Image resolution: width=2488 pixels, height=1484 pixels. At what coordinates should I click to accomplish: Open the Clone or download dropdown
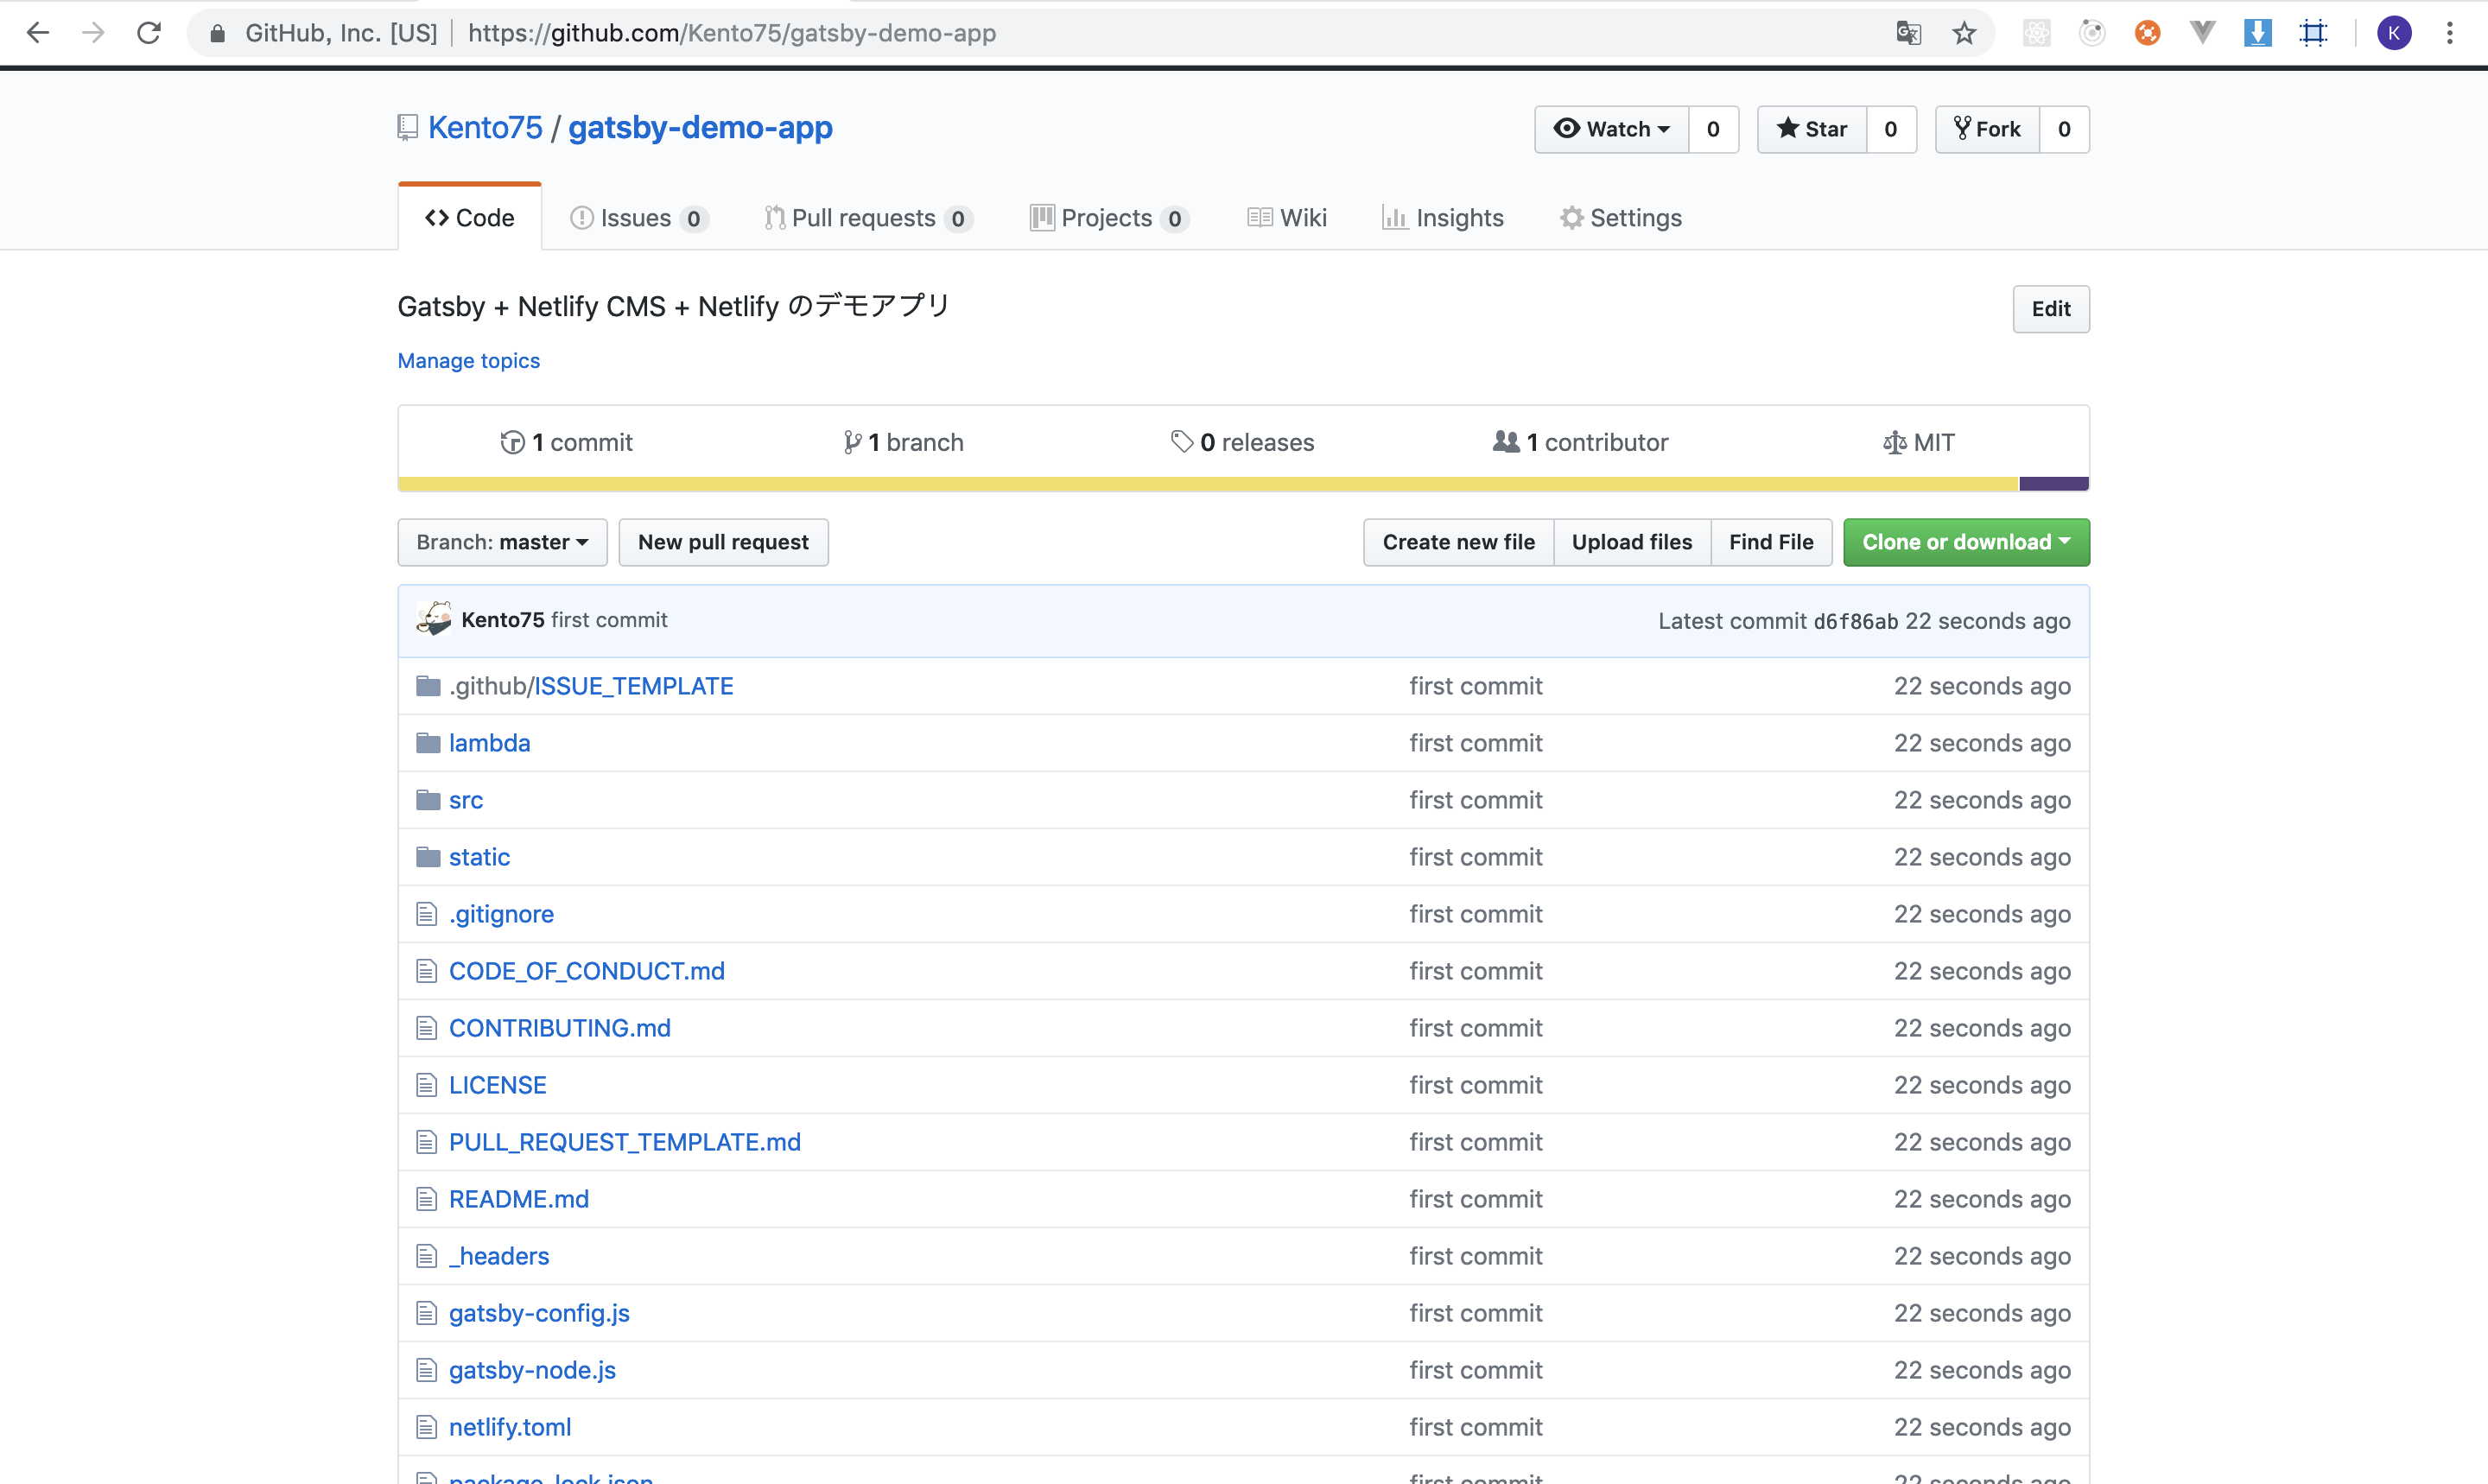click(1965, 541)
